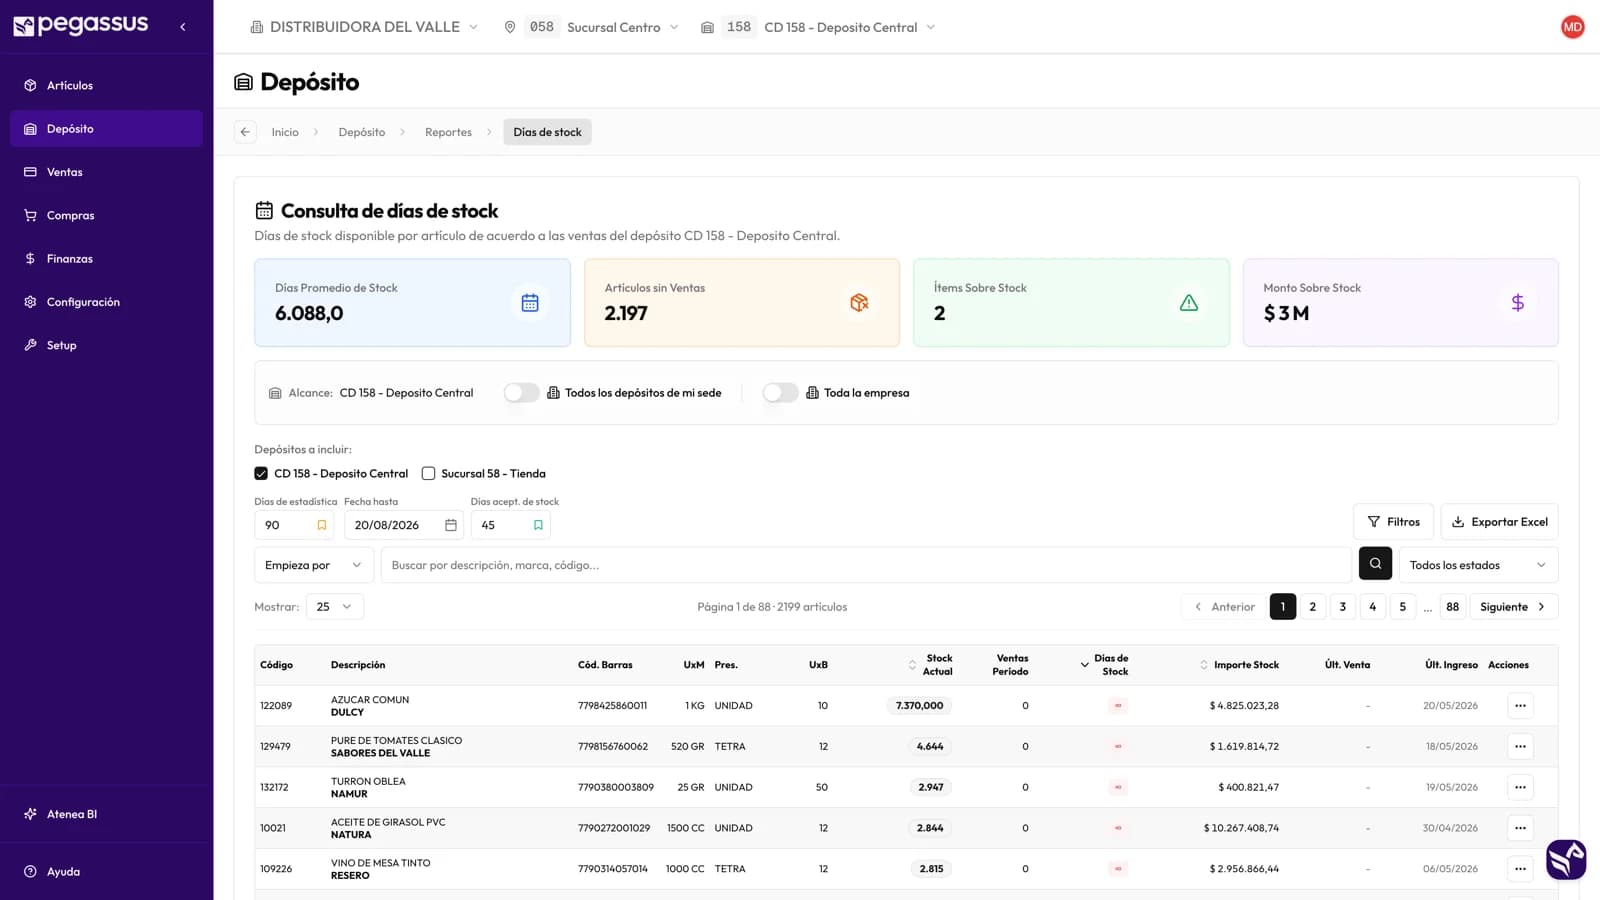Click the Filtros button

tap(1393, 522)
